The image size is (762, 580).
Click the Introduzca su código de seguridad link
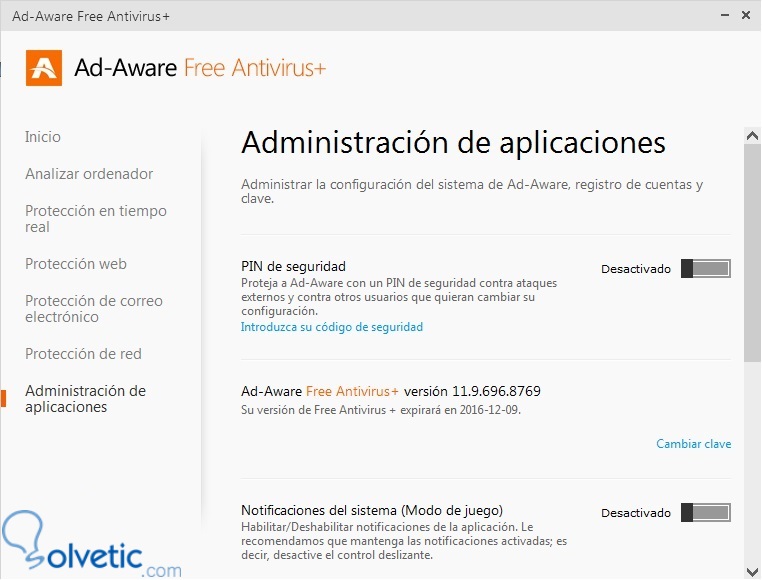tap(332, 327)
